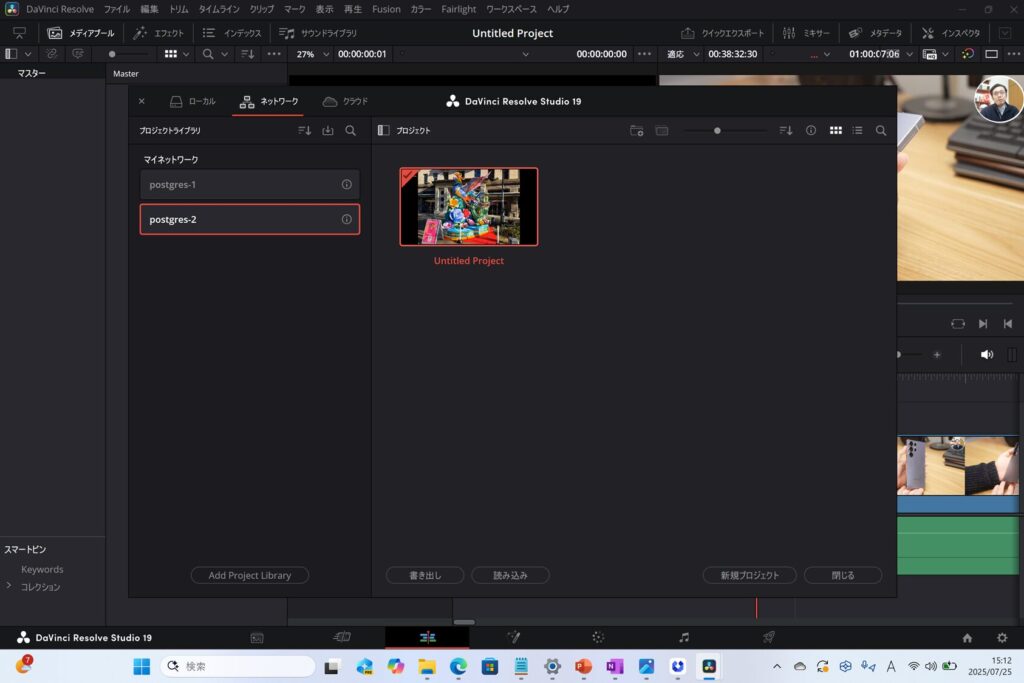Image resolution: width=1024 pixels, height=683 pixels.
Task: Open project manager home icon
Action: [x=967, y=638]
